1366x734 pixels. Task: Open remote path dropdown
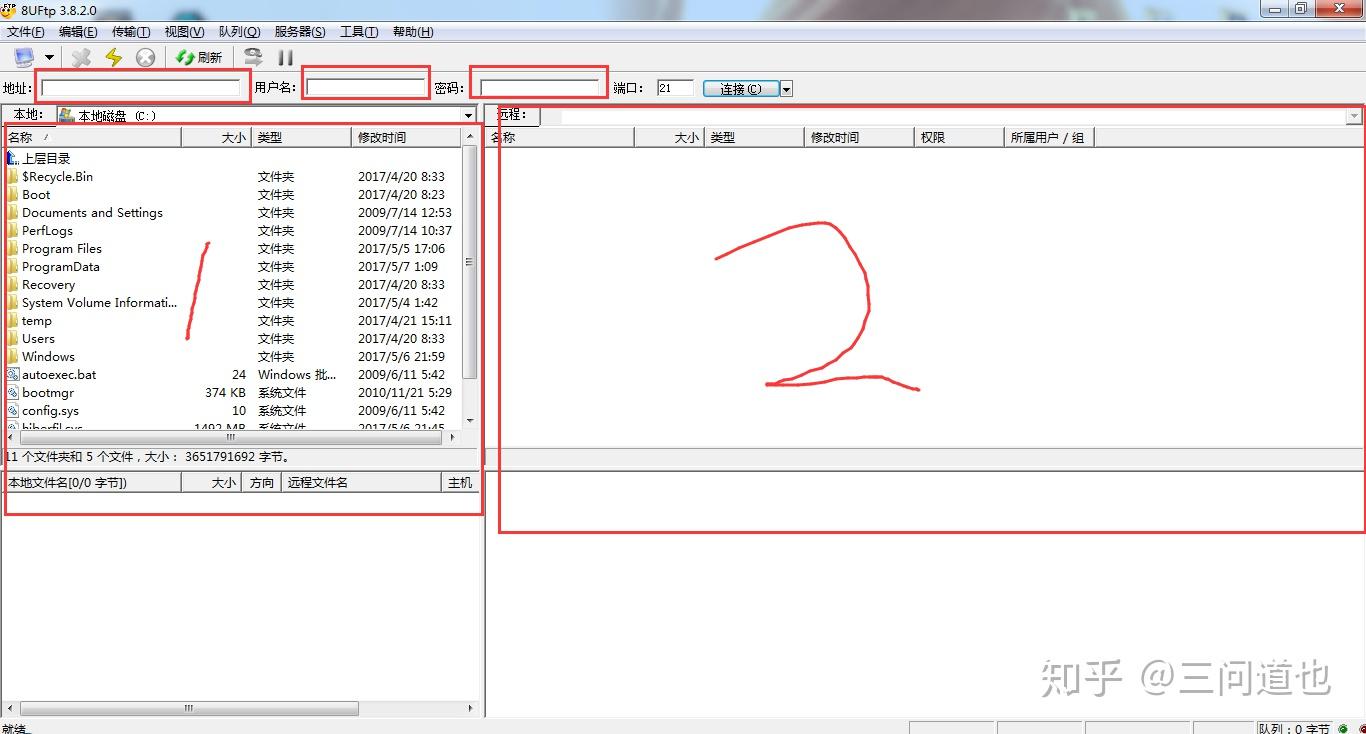coord(1354,116)
